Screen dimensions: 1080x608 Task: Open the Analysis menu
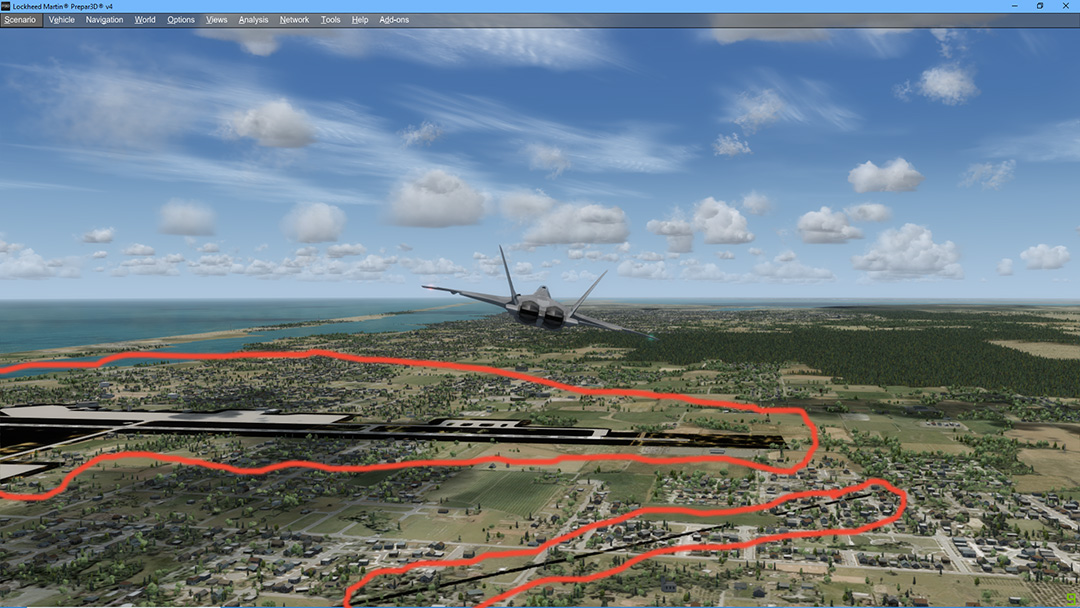coord(253,20)
